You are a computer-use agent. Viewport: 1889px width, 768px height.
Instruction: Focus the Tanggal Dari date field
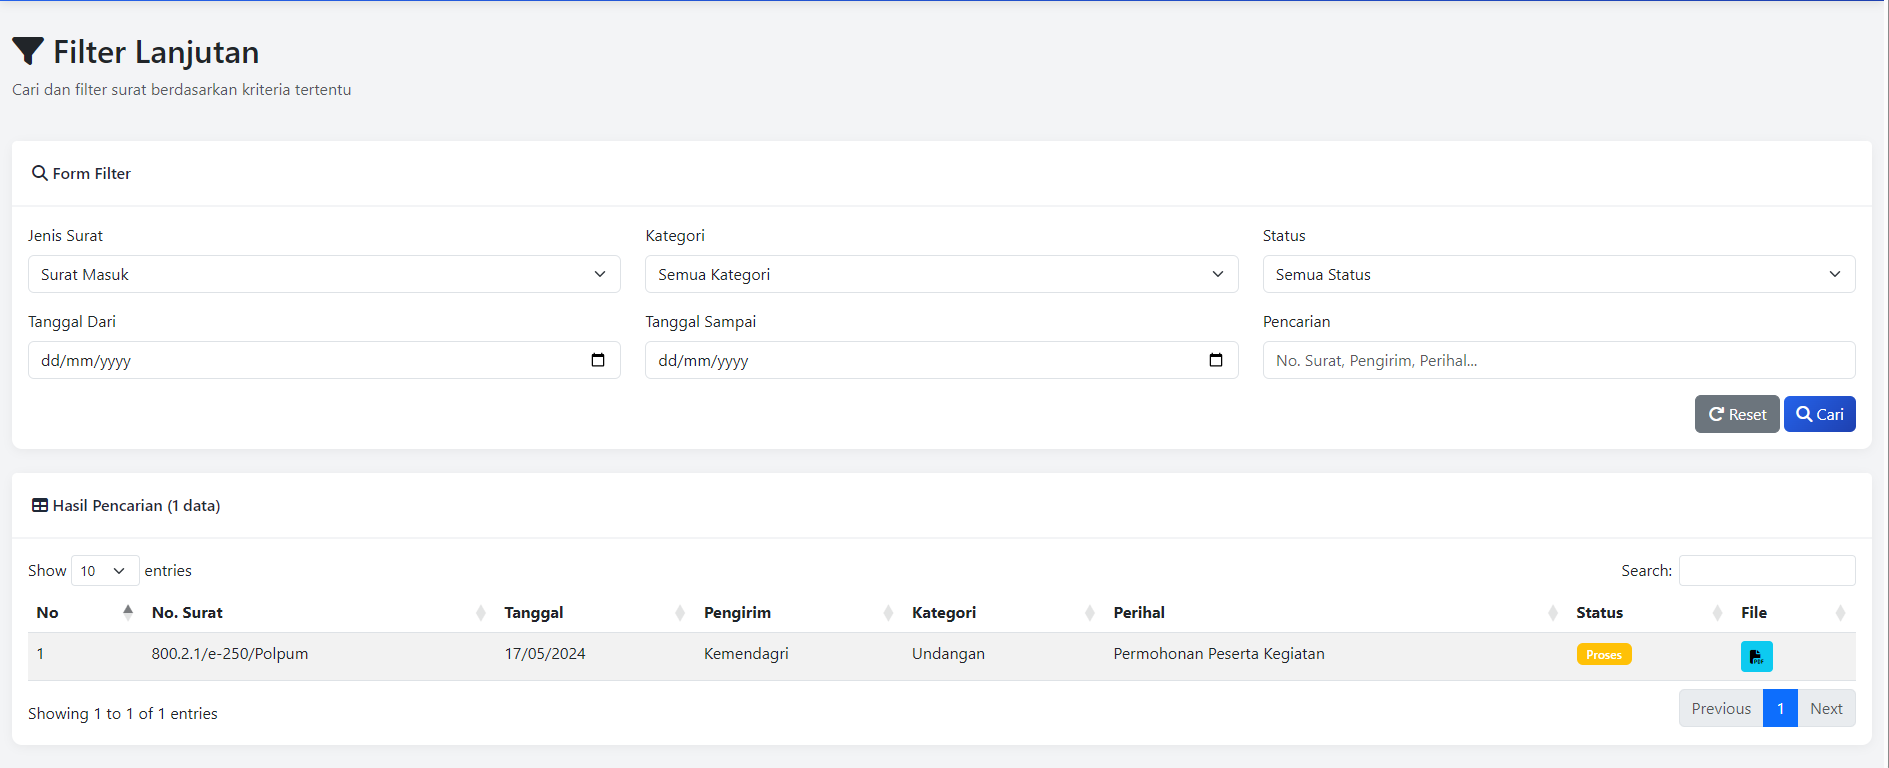[324, 360]
